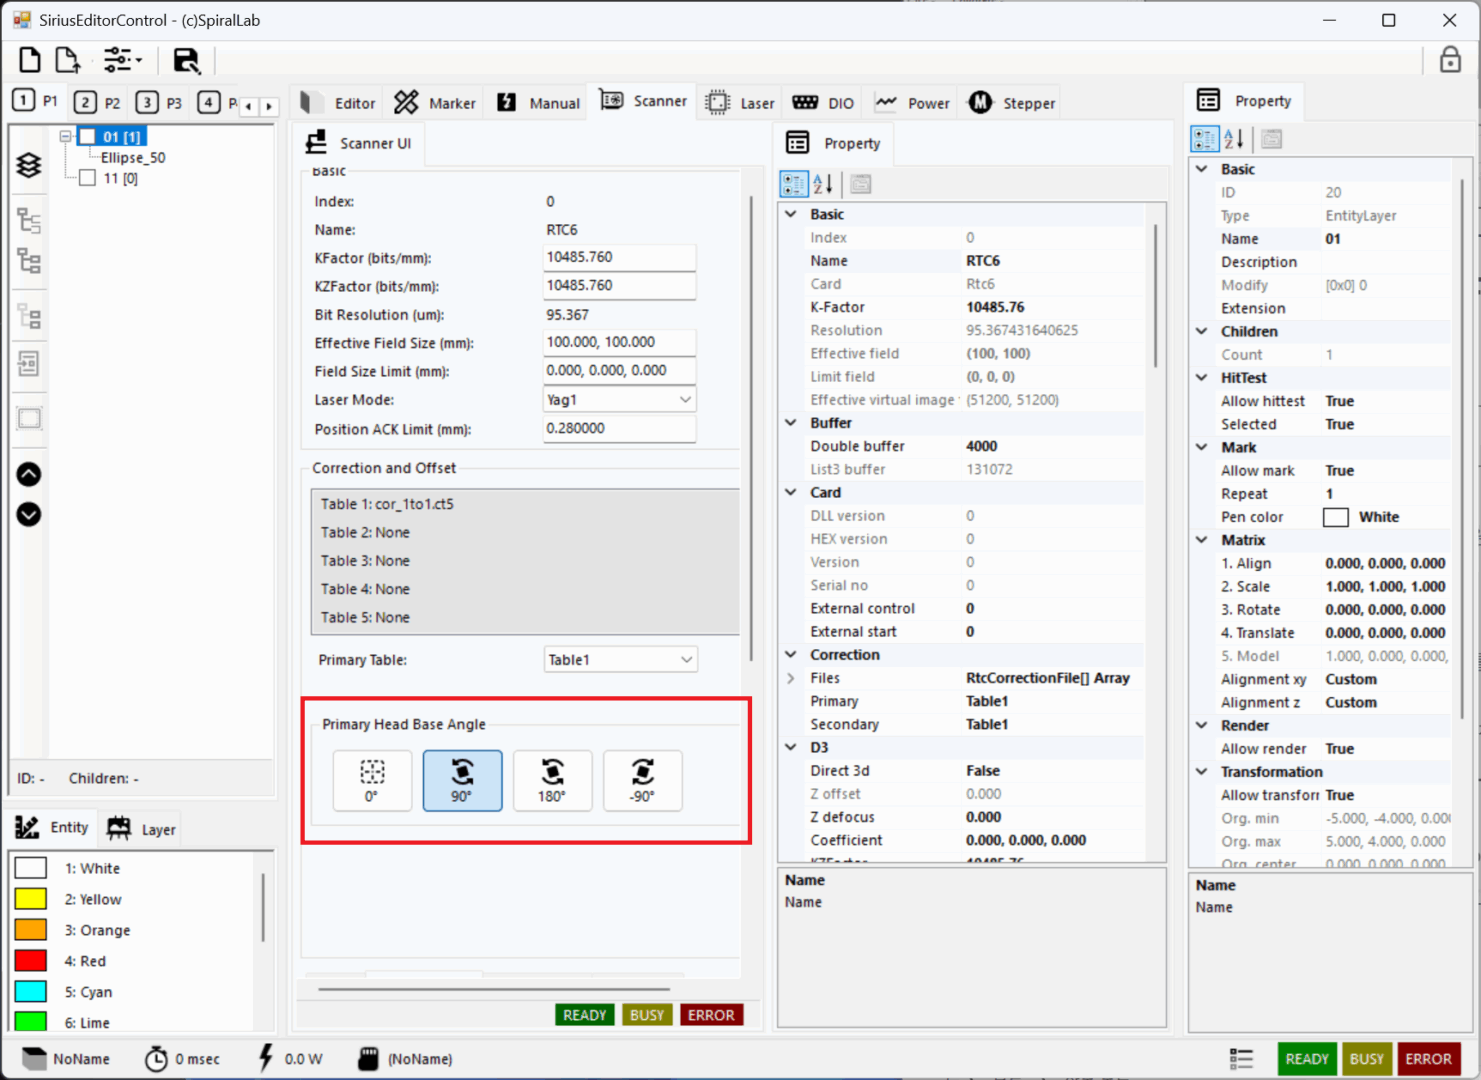This screenshot has width=1481, height=1080.
Task: Click the new document icon
Action: point(29,60)
